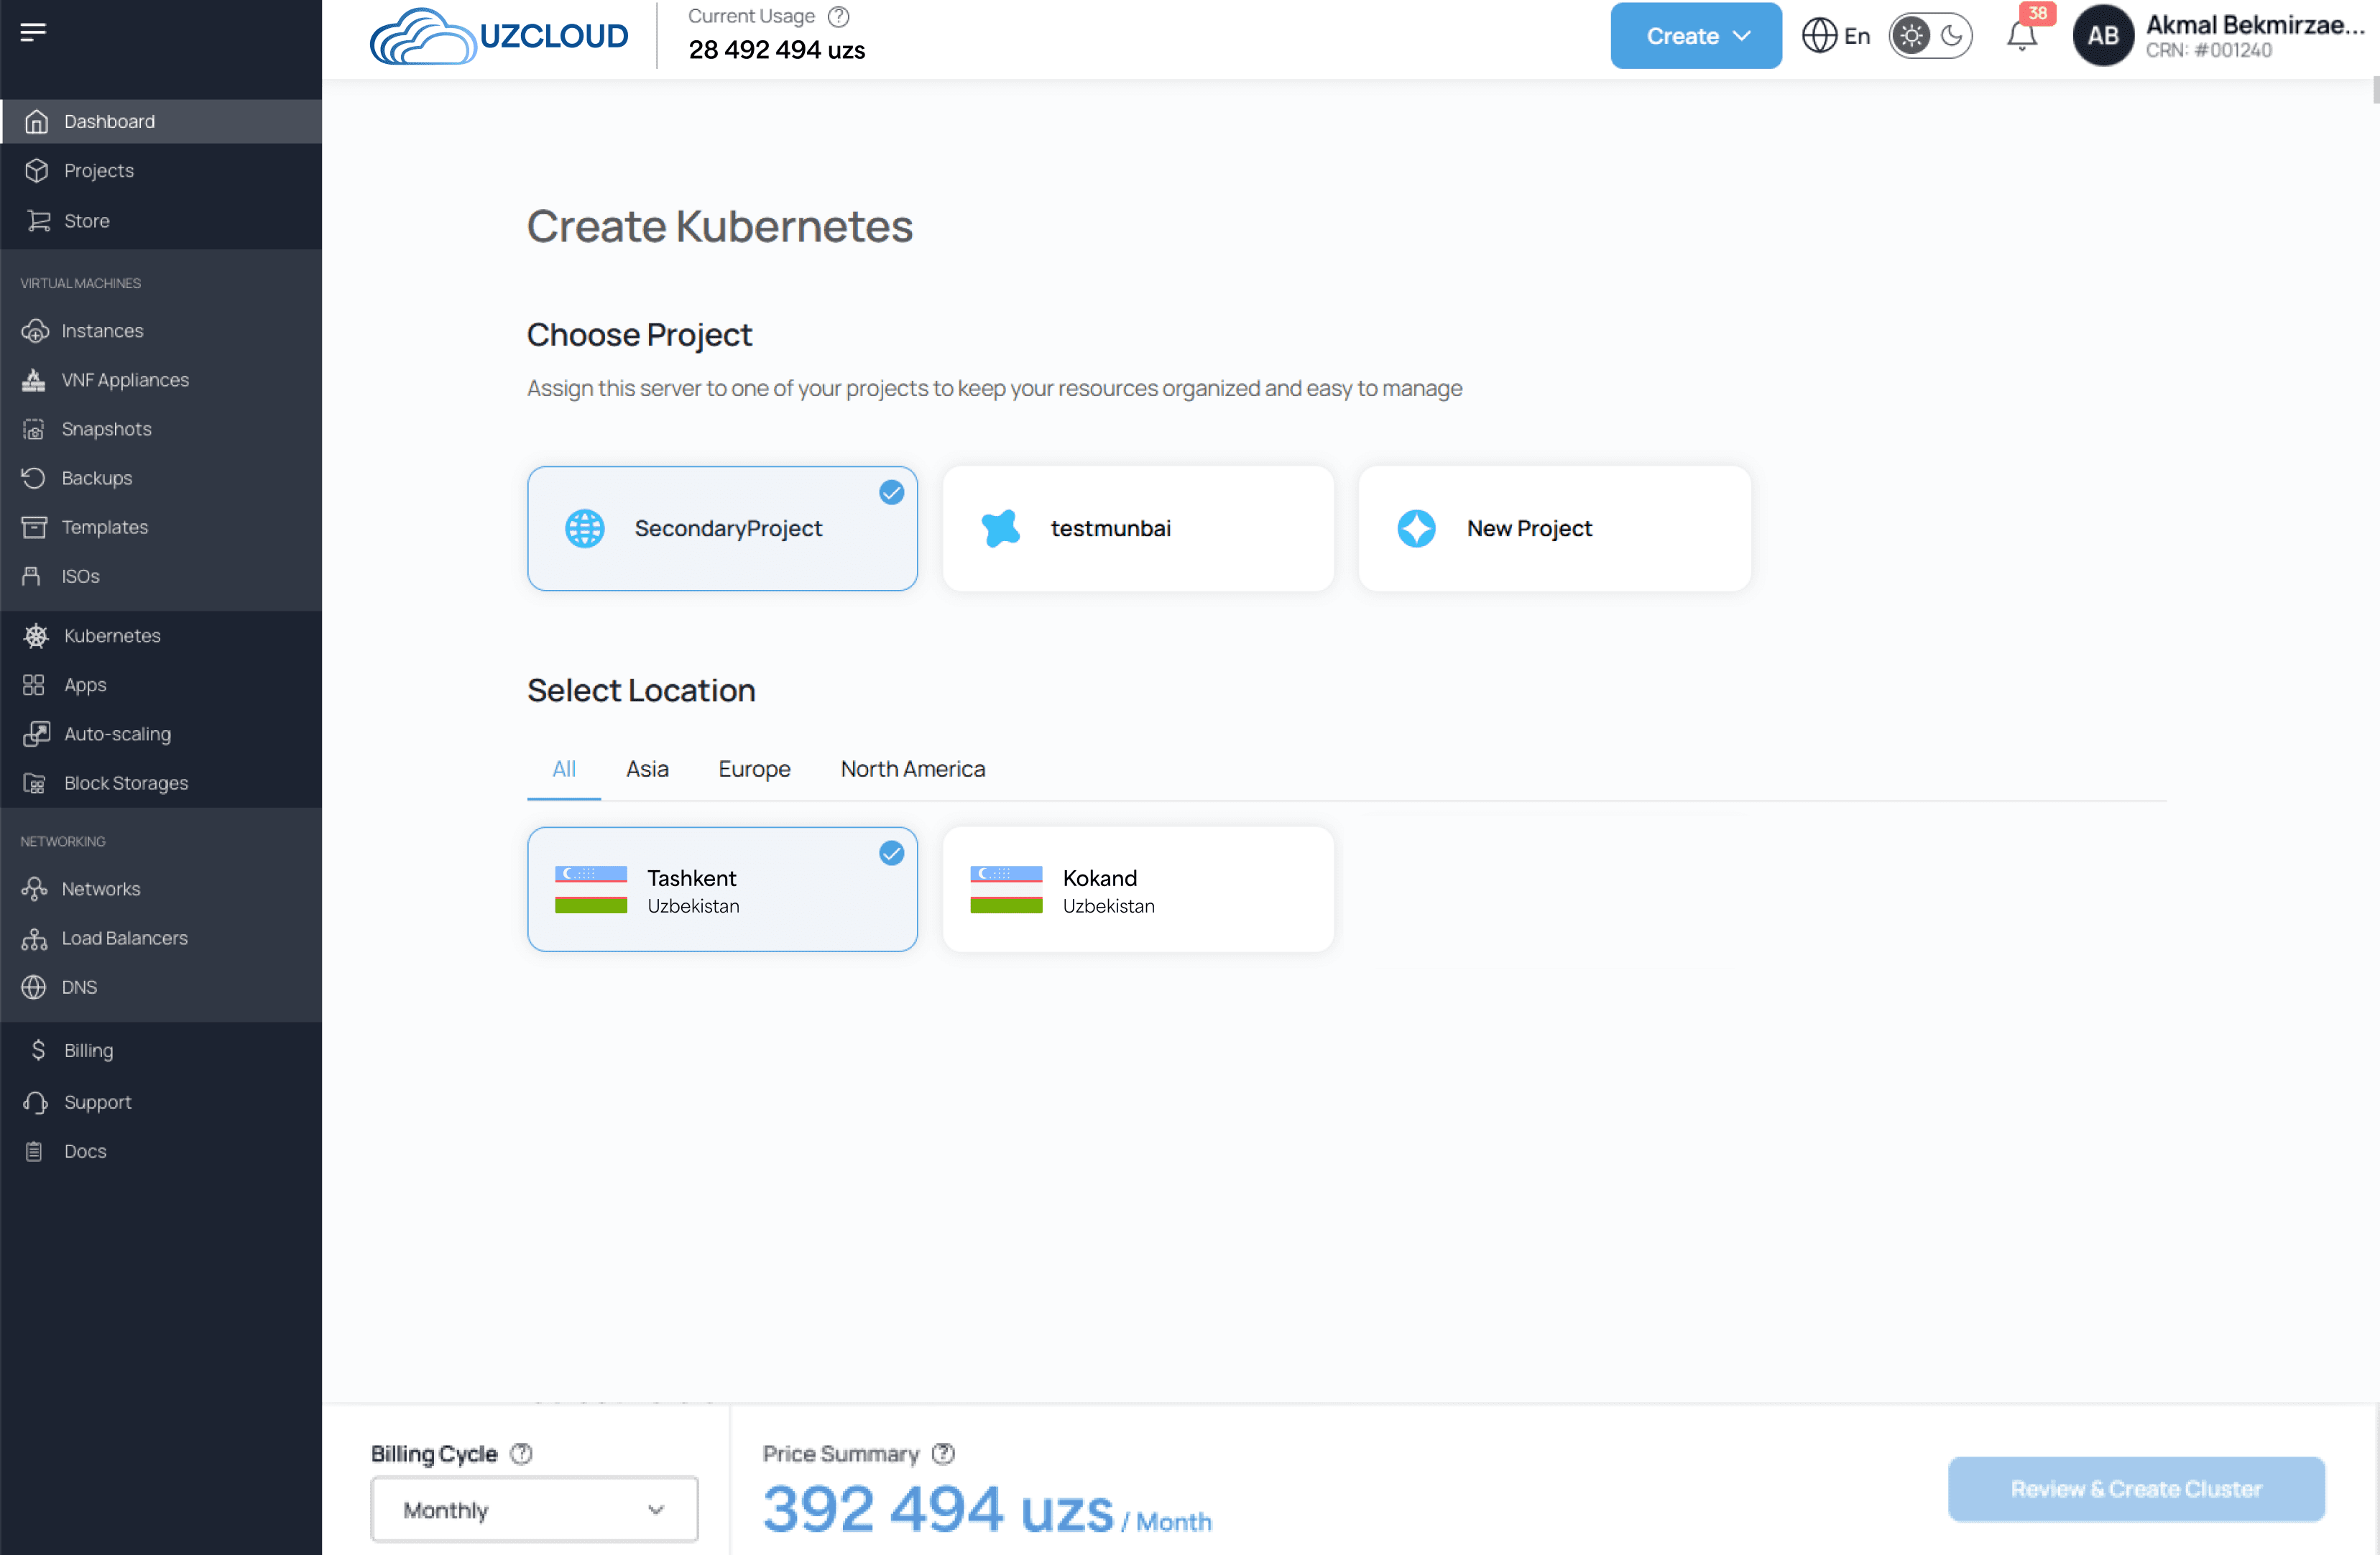This screenshot has width=2380, height=1555.
Task: Select Instances from the sidebar
Action: point(103,330)
